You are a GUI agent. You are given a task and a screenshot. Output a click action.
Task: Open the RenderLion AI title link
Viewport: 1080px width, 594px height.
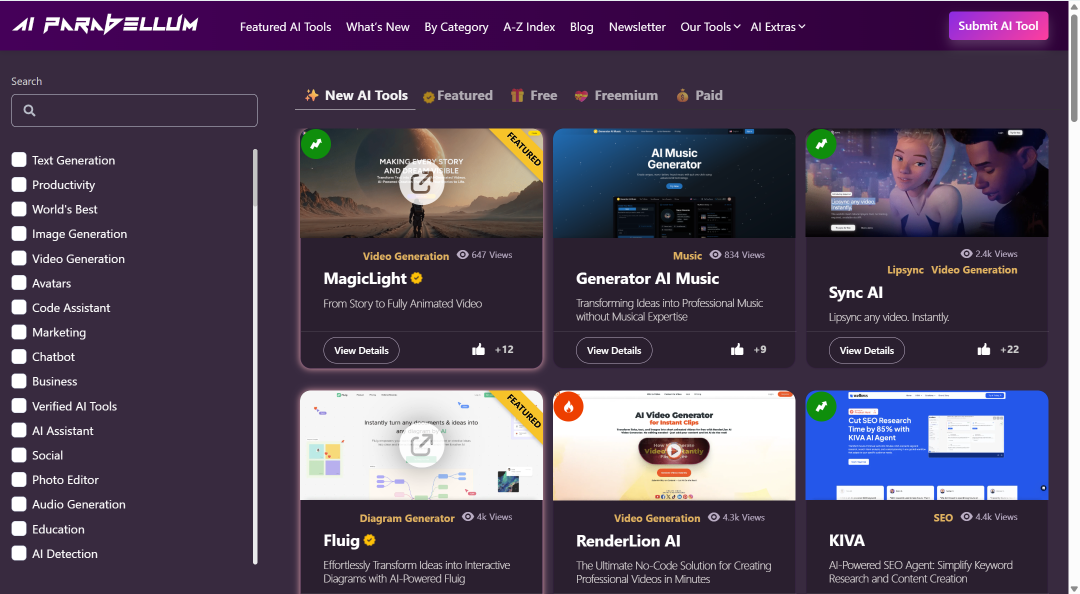(x=628, y=541)
